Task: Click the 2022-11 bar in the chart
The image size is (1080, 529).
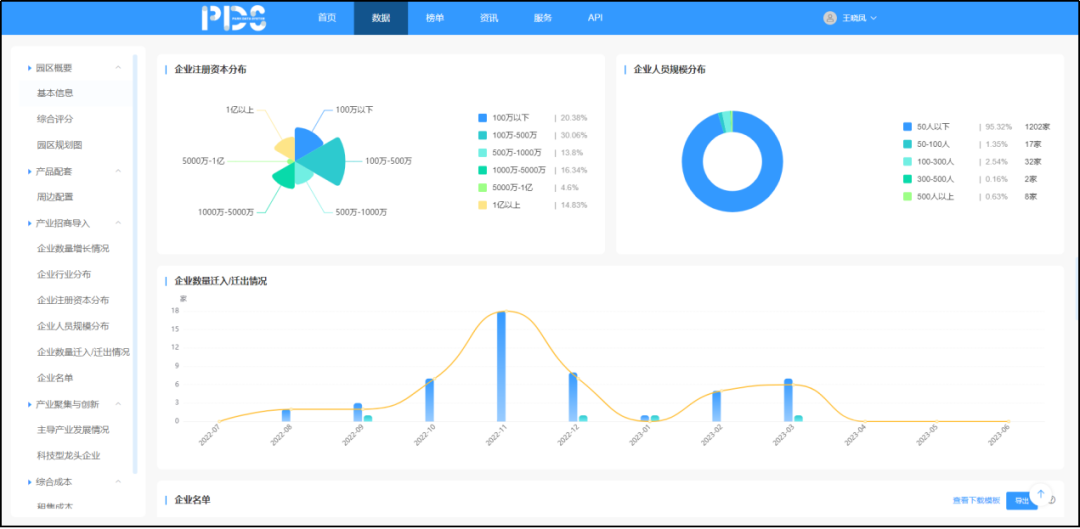Action: pyautogui.click(x=501, y=365)
